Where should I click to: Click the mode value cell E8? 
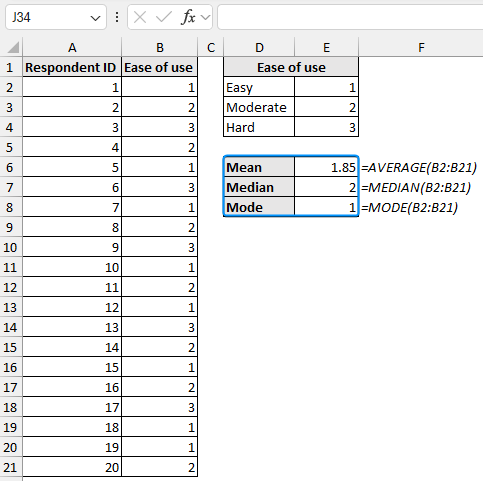tap(326, 207)
